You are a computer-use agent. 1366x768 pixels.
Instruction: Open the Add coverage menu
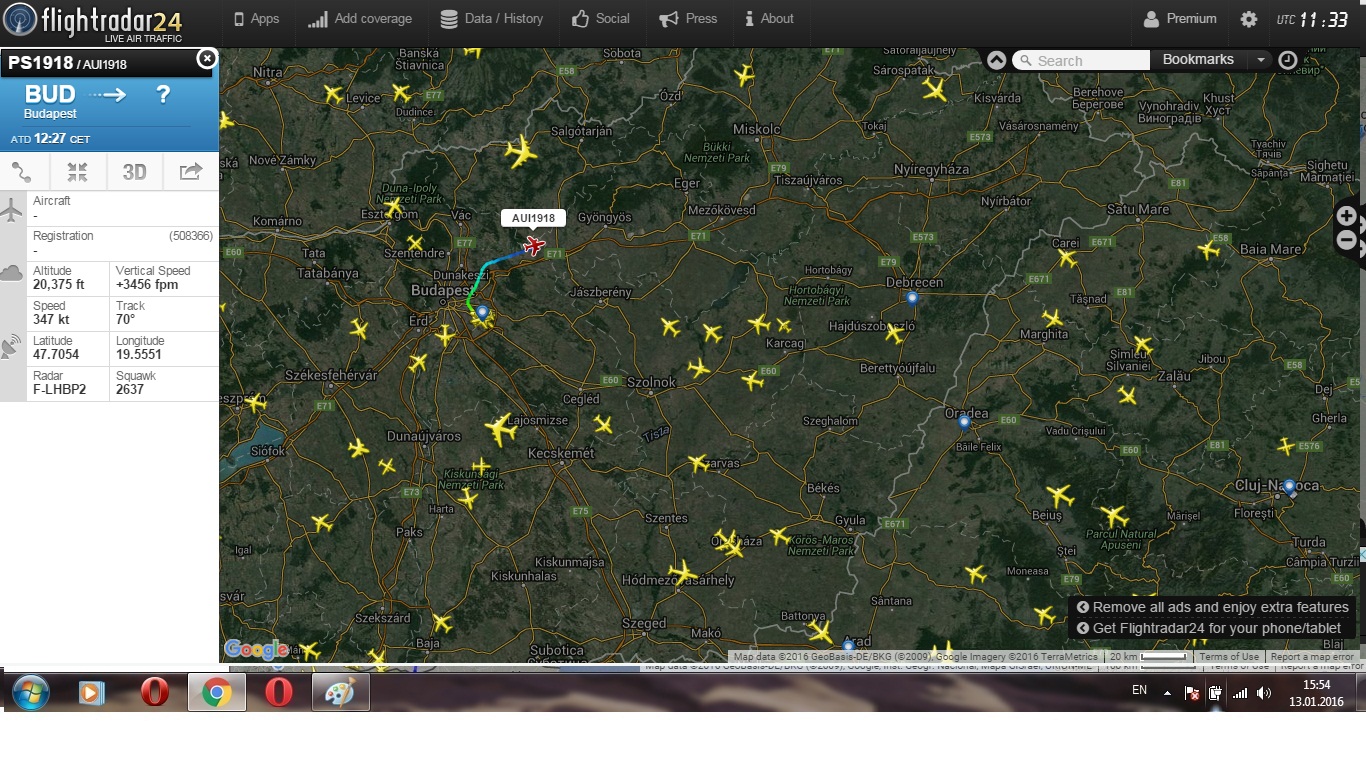click(360, 19)
